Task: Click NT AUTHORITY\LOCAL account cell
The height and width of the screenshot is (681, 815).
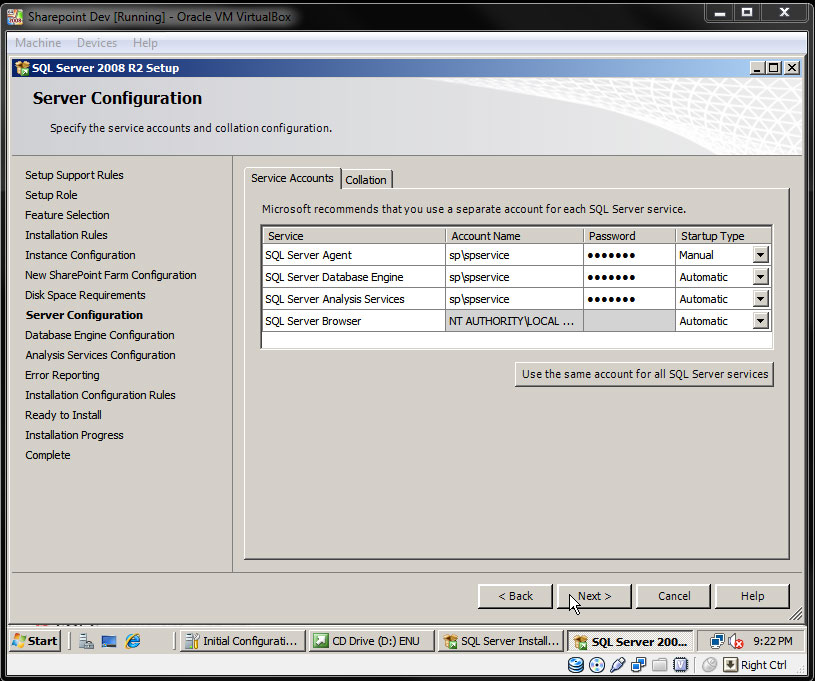Action: click(x=514, y=321)
